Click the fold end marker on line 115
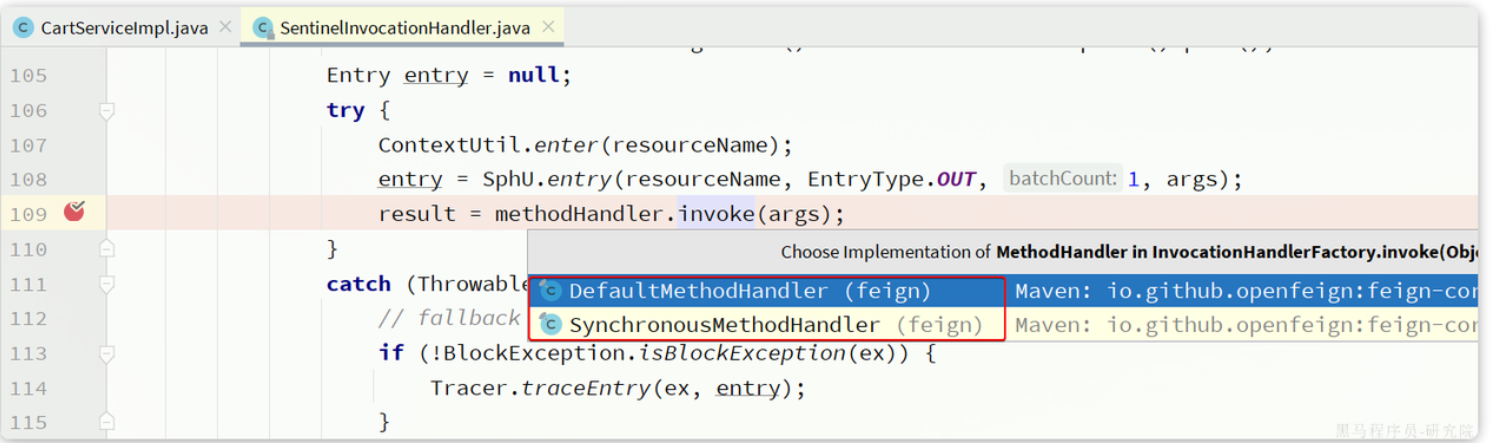Image resolution: width=1493 pixels, height=443 pixels. (107, 422)
